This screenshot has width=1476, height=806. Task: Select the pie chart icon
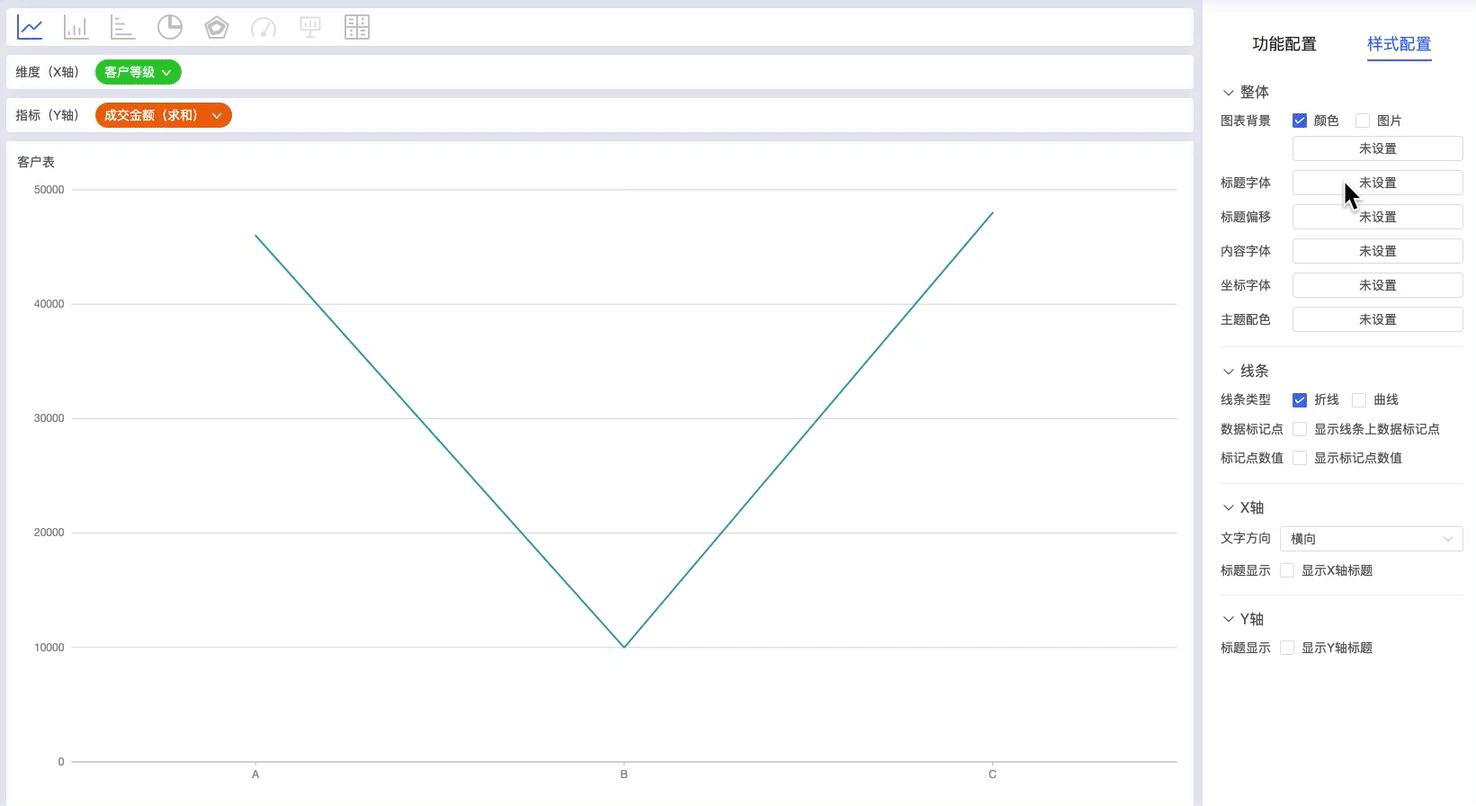click(170, 28)
